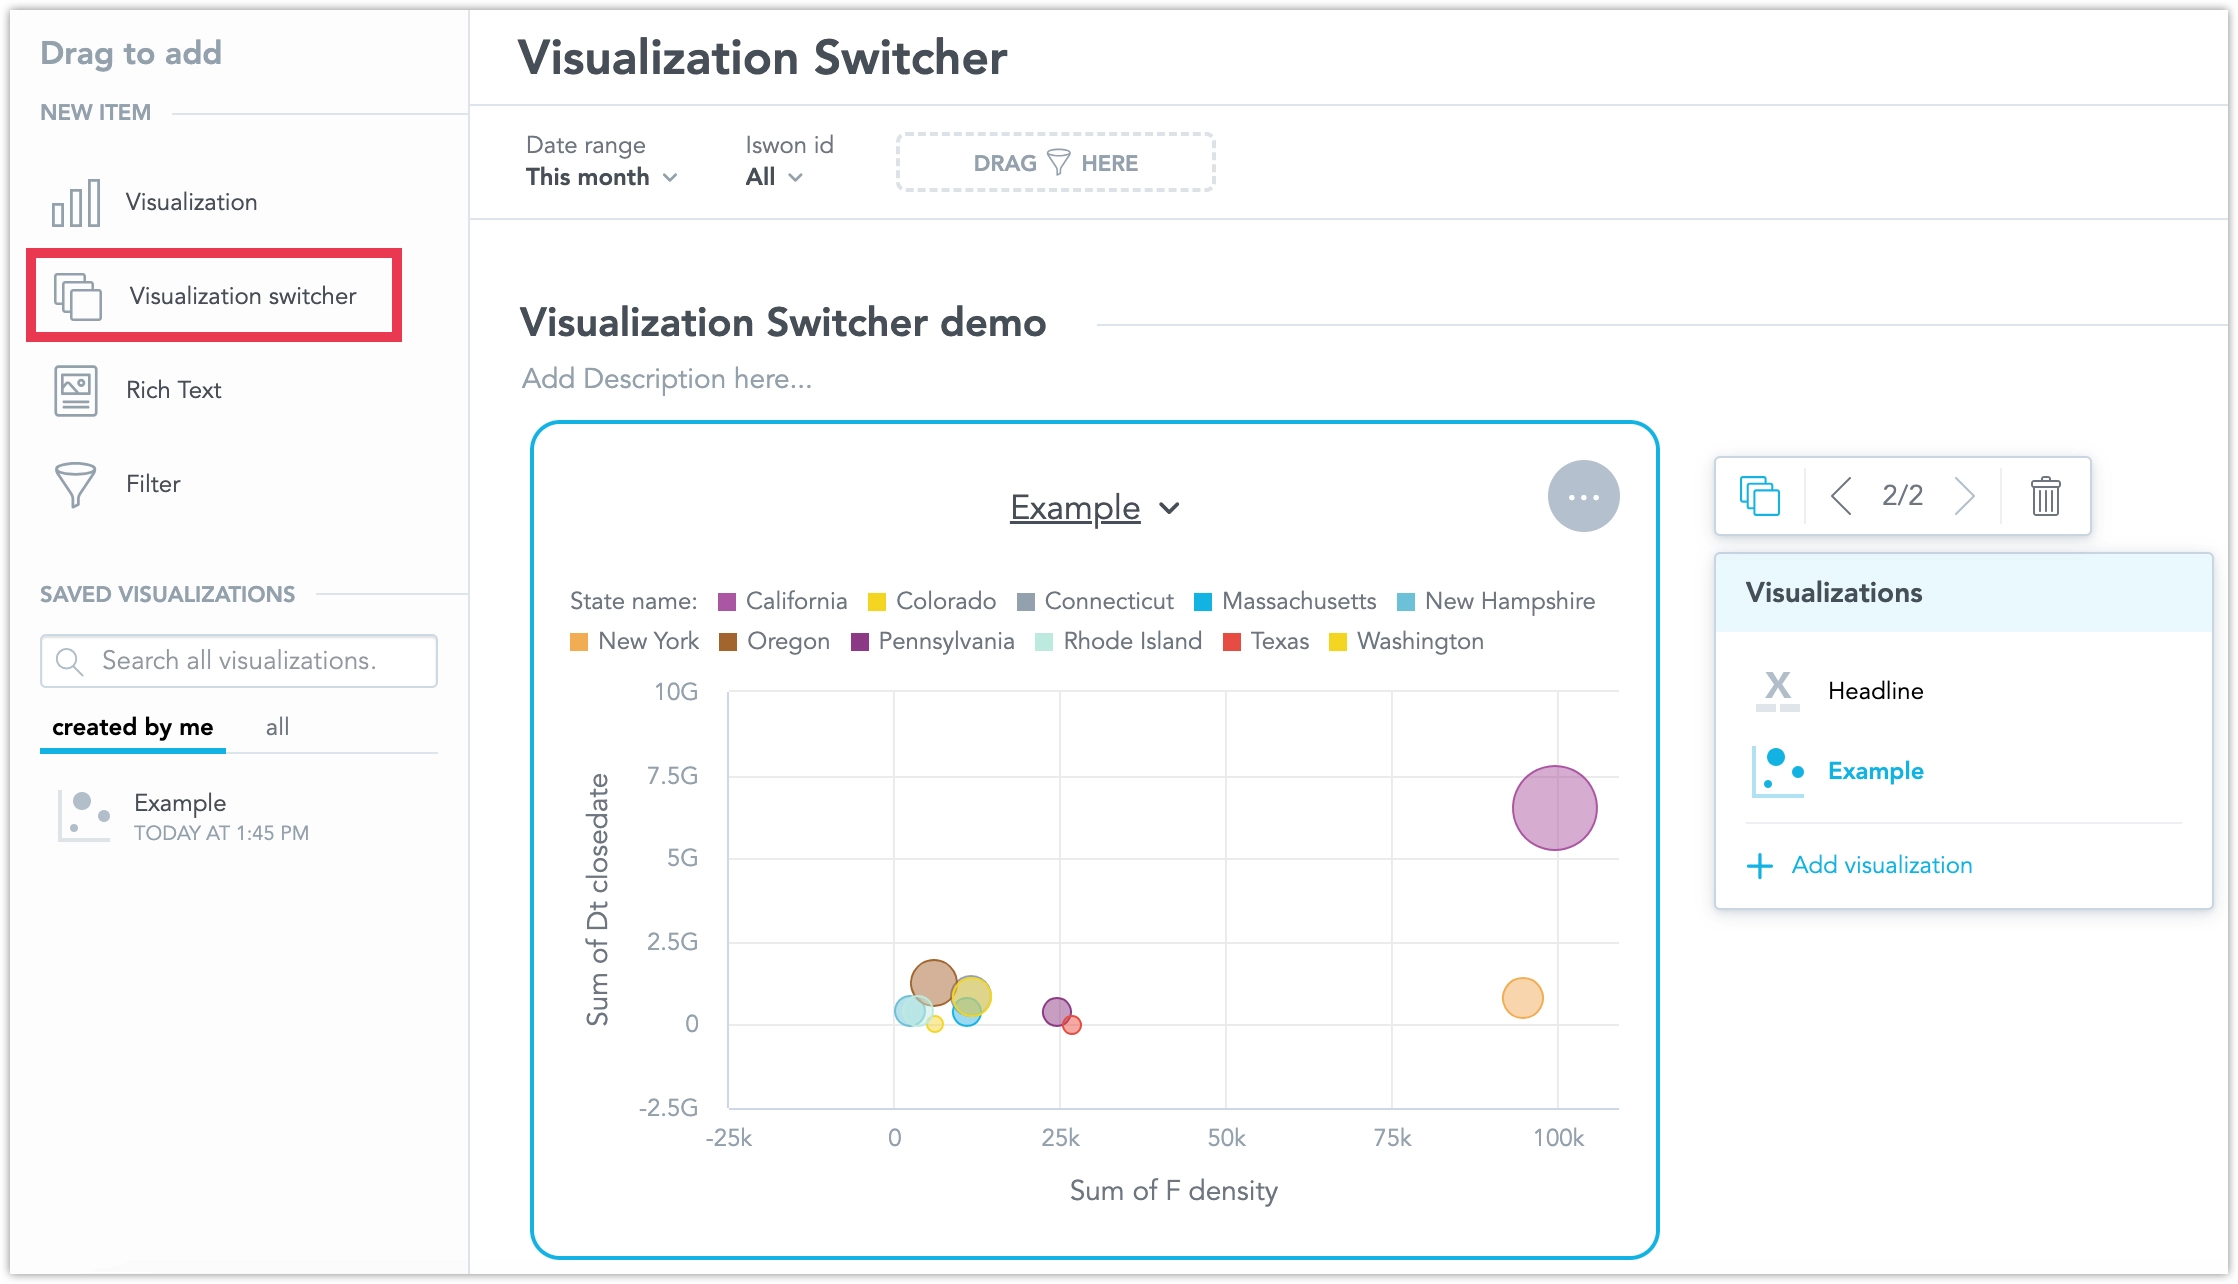Switch to the "all" tab
The height and width of the screenshot is (1284, 2238).
point(277,726)
